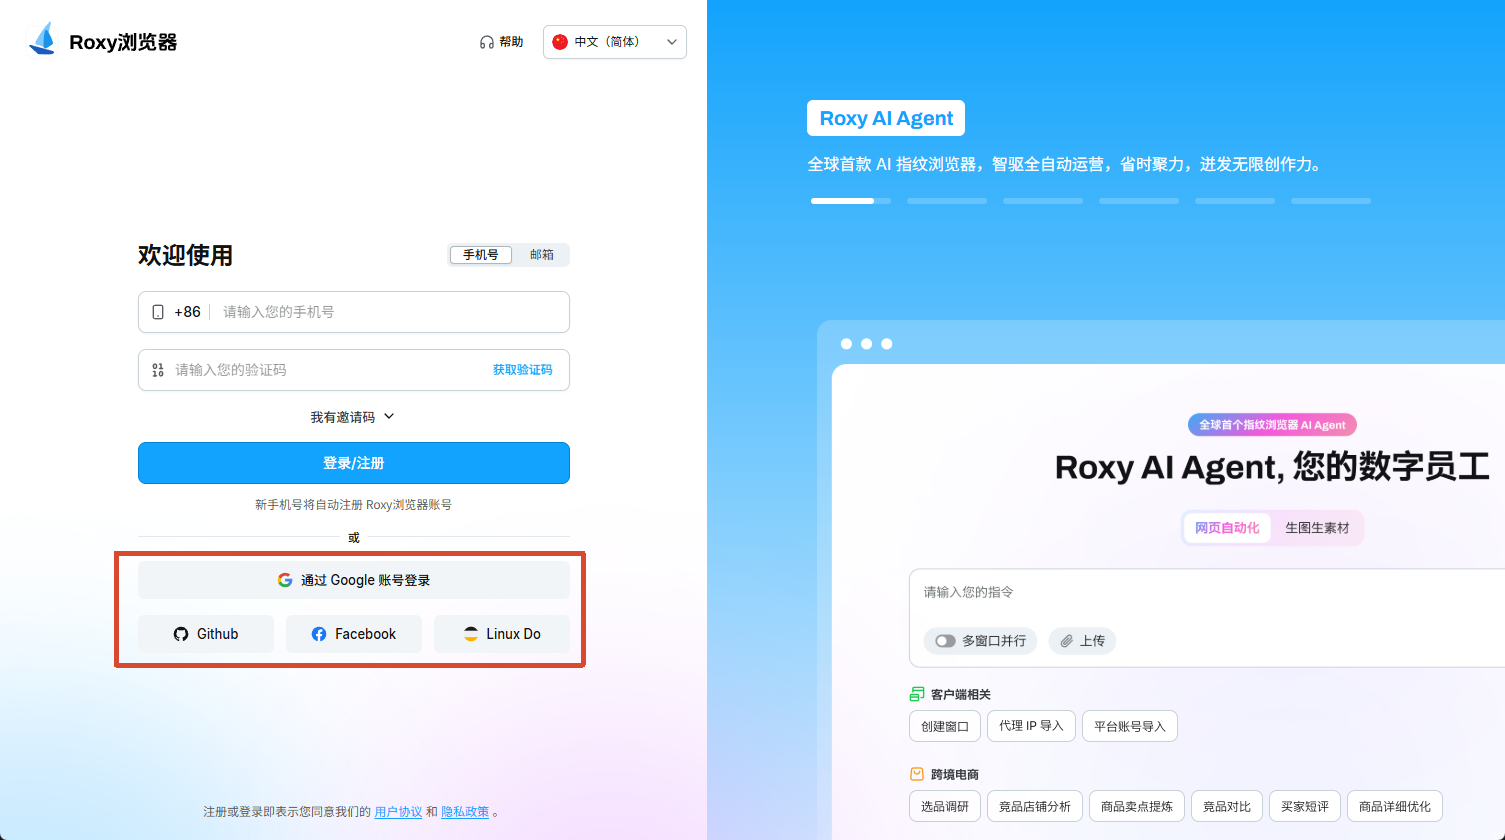
Task: Click the paperclip upload icon
Action: [1067, 641]
